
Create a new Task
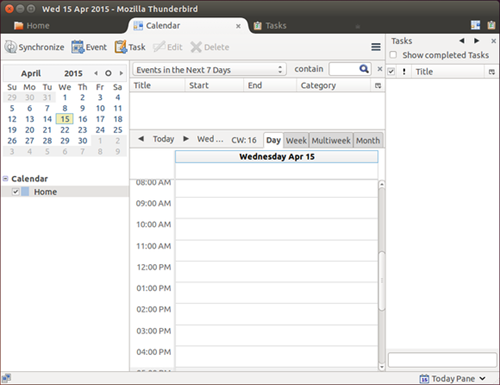(x=130, y=47)
